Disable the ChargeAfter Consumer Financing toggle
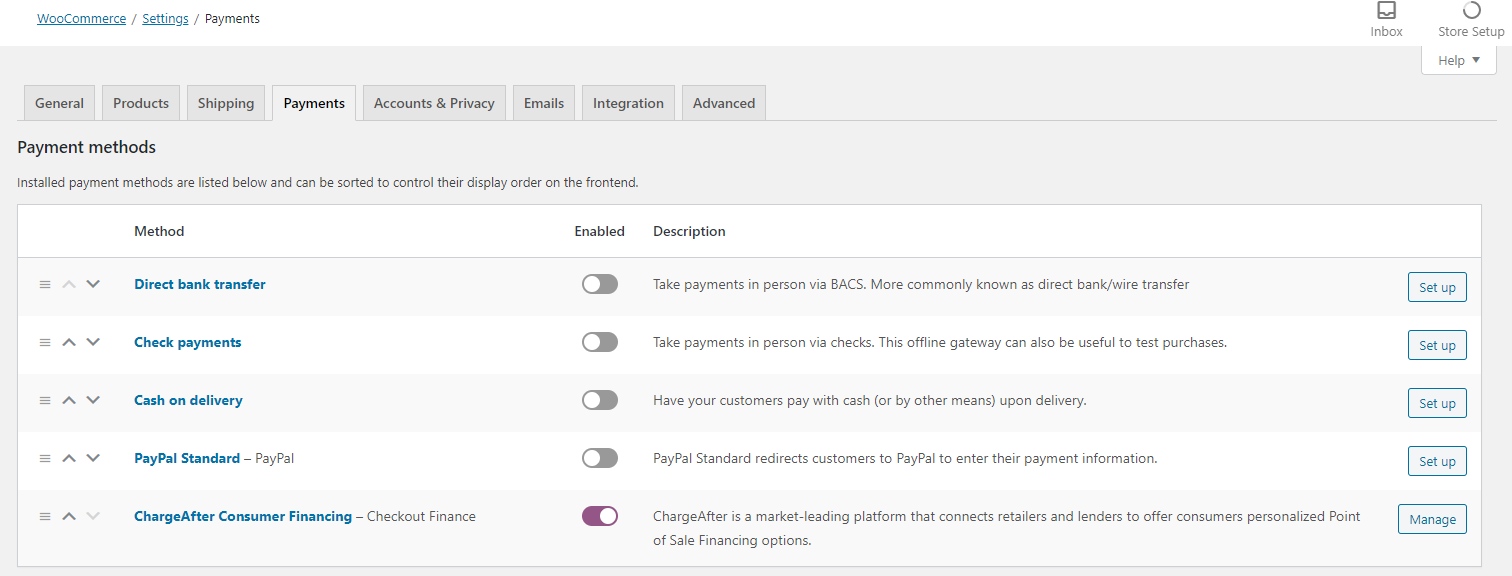The image size is (1512, 576). click(x=600, y=516)
